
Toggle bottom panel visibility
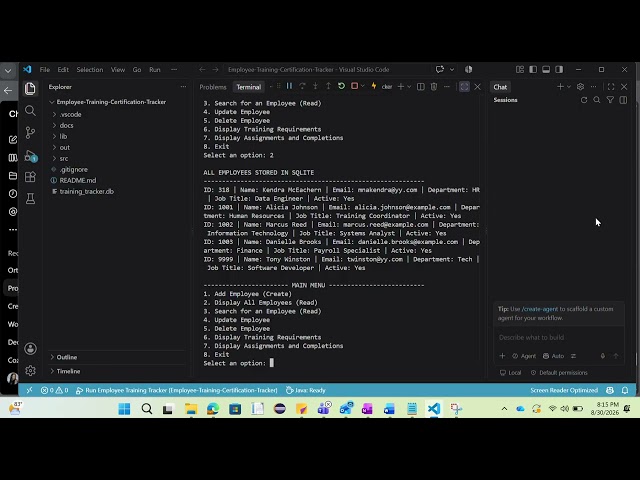(x=546, y=69)
